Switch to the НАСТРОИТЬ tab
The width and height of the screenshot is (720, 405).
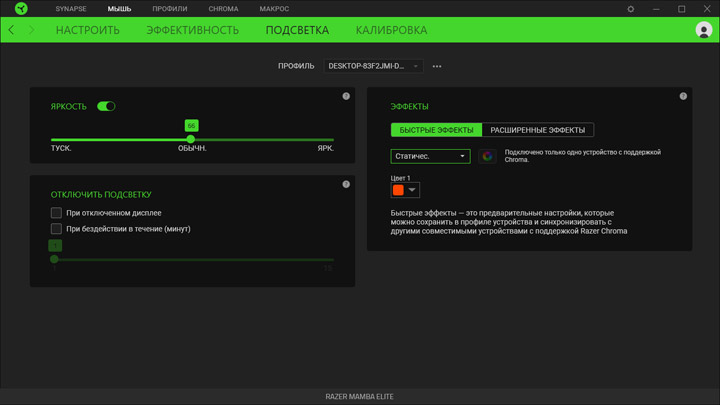[x=88, y=30]
